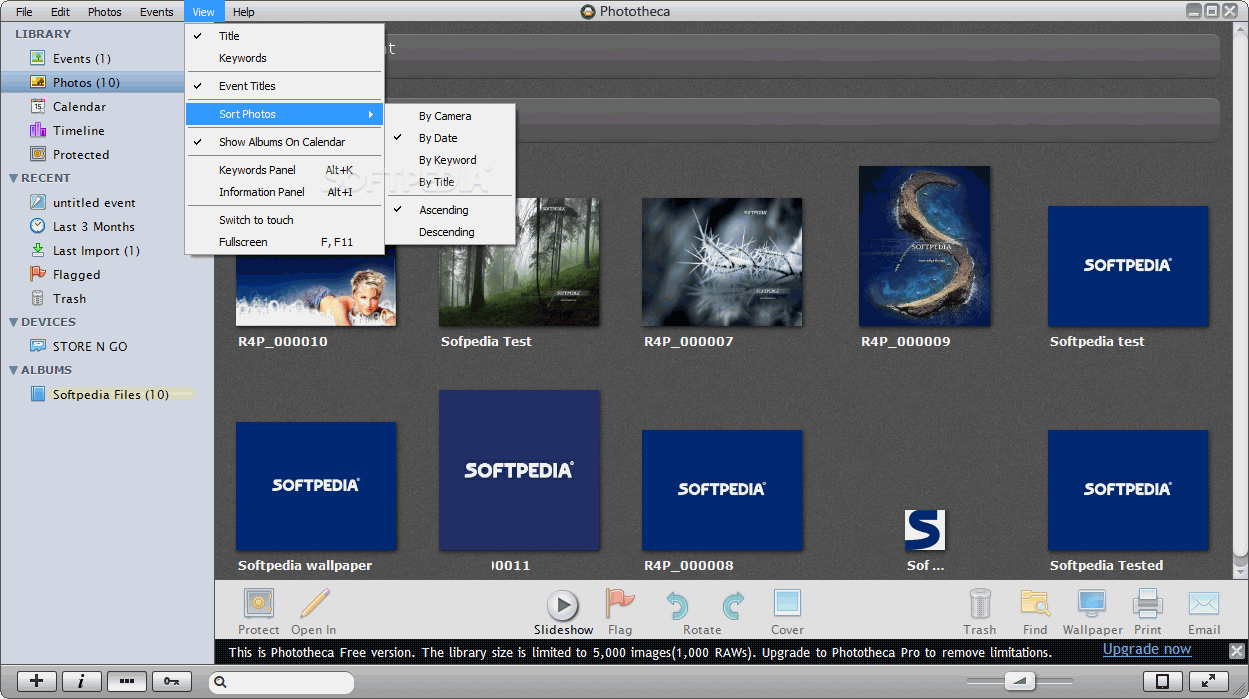Image resolution: width=1249 pixels, height=699 pixels.
Task: Click the plus add button
Action: 37,681
